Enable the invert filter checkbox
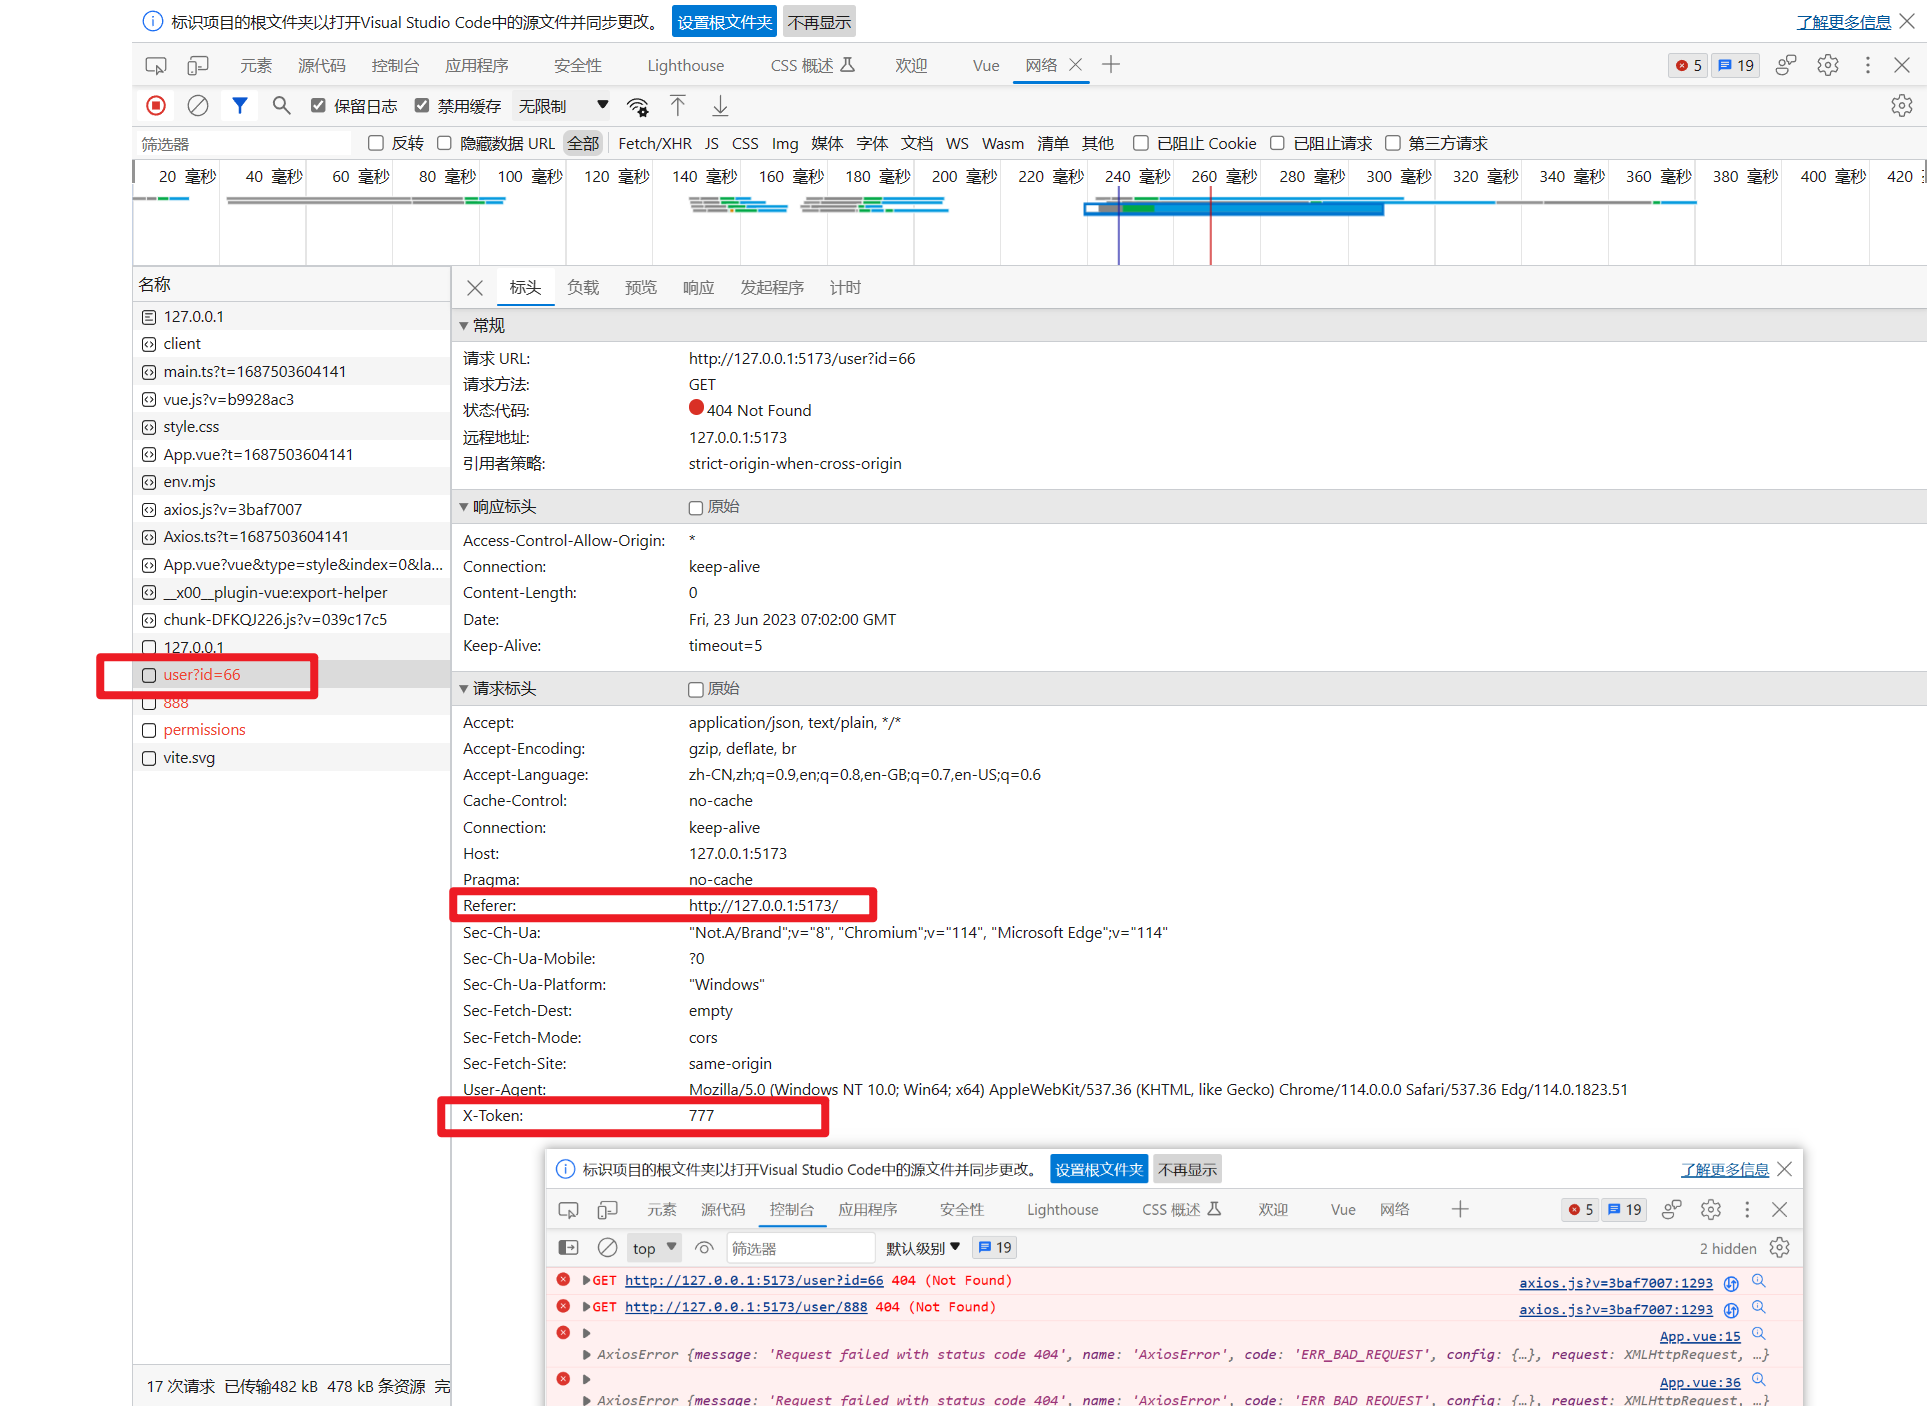This screenshot has height=1406, width=1927. point(376,143)
